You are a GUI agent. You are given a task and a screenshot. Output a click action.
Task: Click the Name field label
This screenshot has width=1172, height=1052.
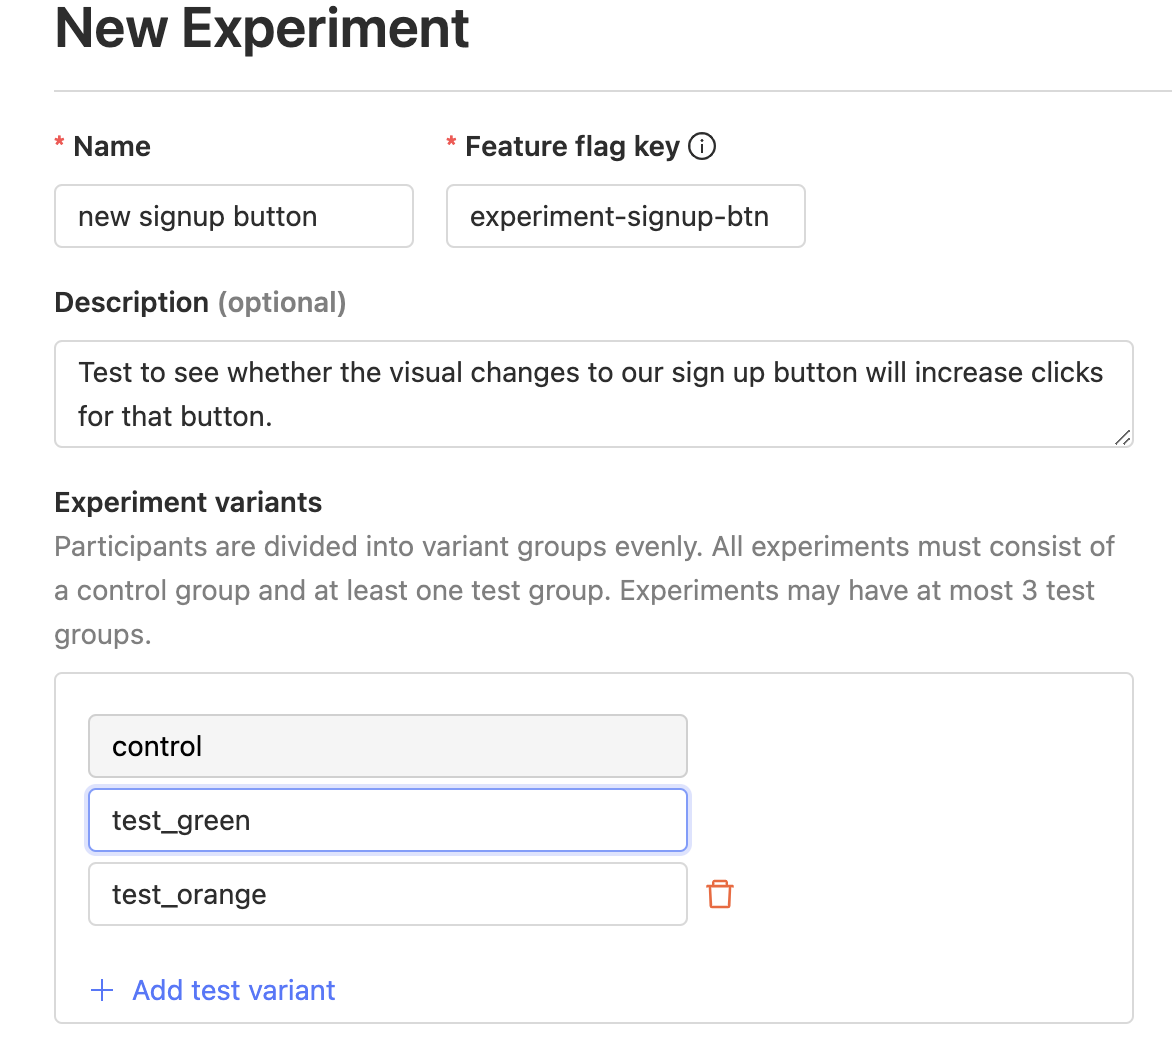112,147
